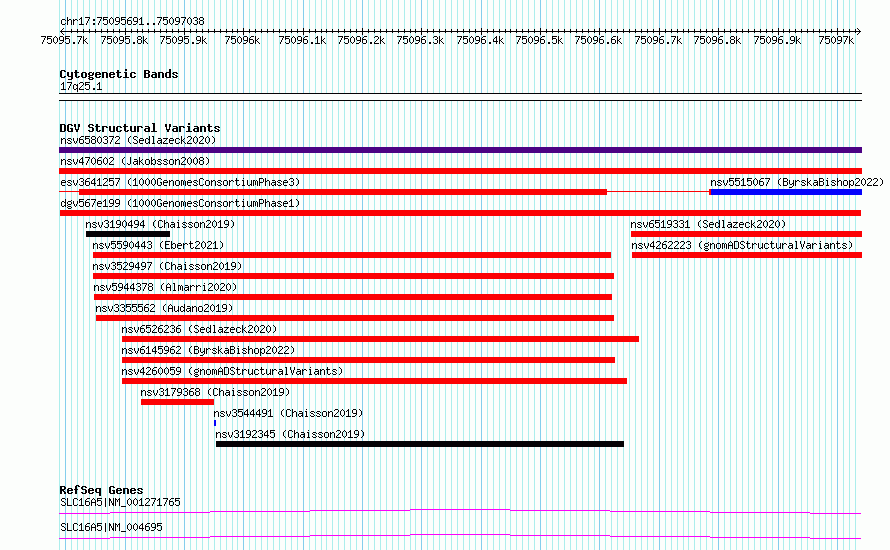The width and height of the screenshot is (890, 550).
Task: Open nsv3355562 (Audano2019) label
Action: tap(164, 308)
